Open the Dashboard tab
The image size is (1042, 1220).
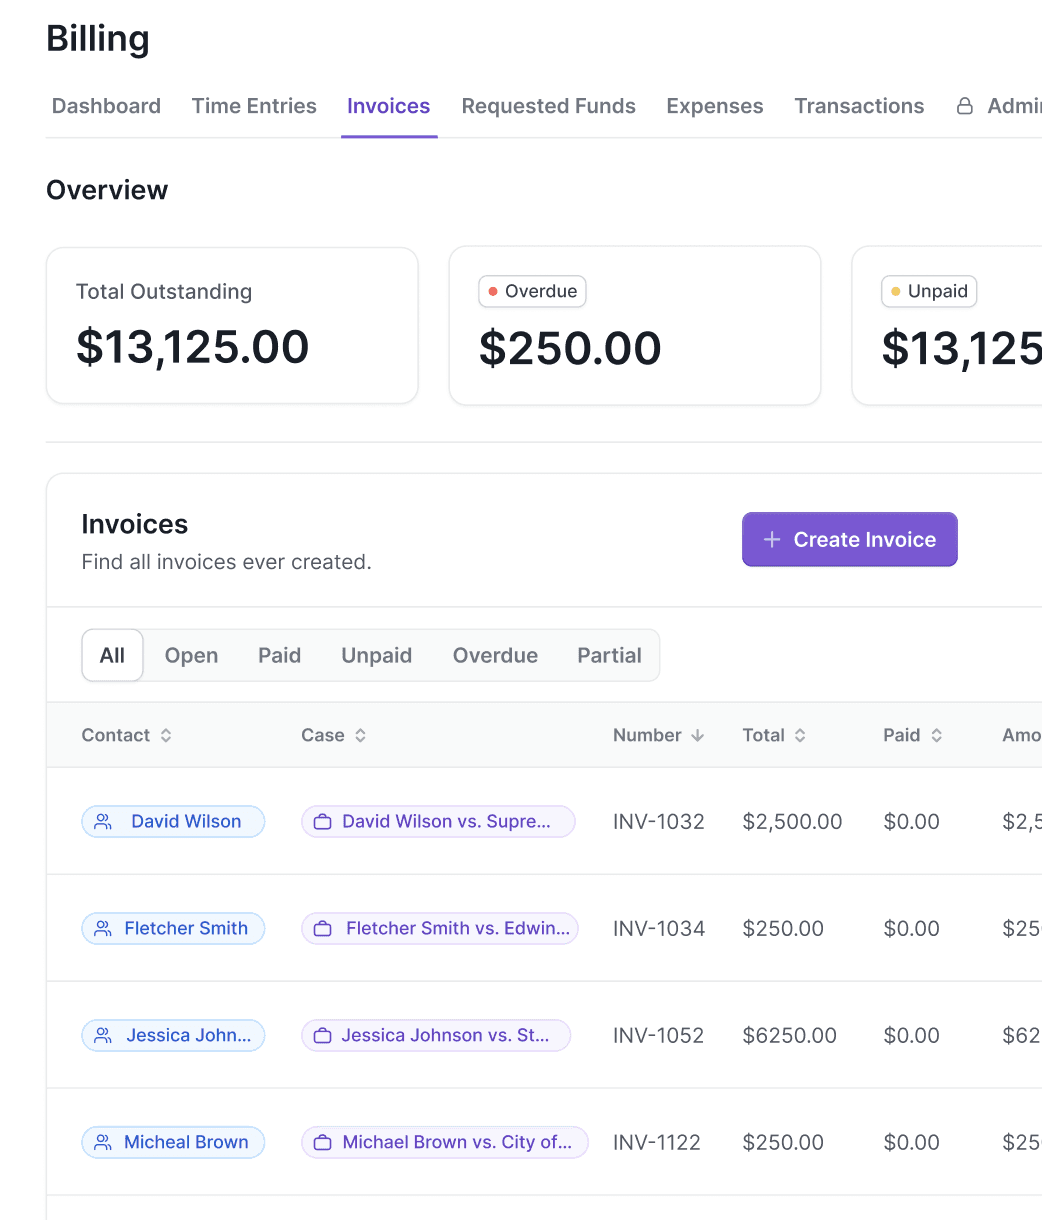coord(106,106)
